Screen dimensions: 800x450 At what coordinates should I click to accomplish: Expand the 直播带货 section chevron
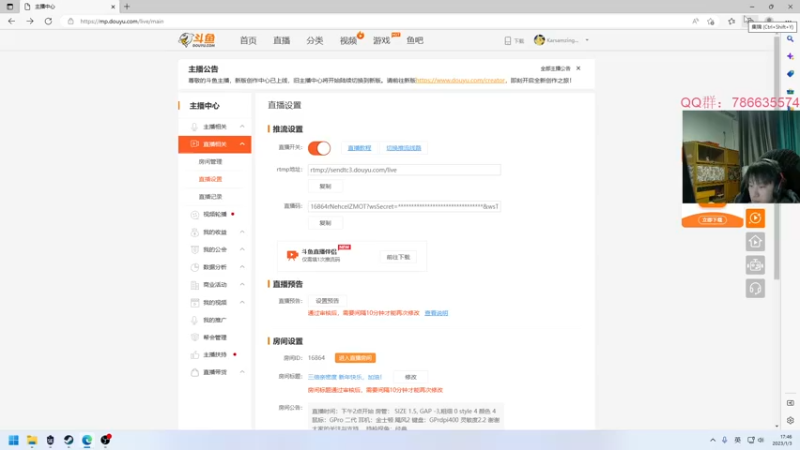point(242,372)
